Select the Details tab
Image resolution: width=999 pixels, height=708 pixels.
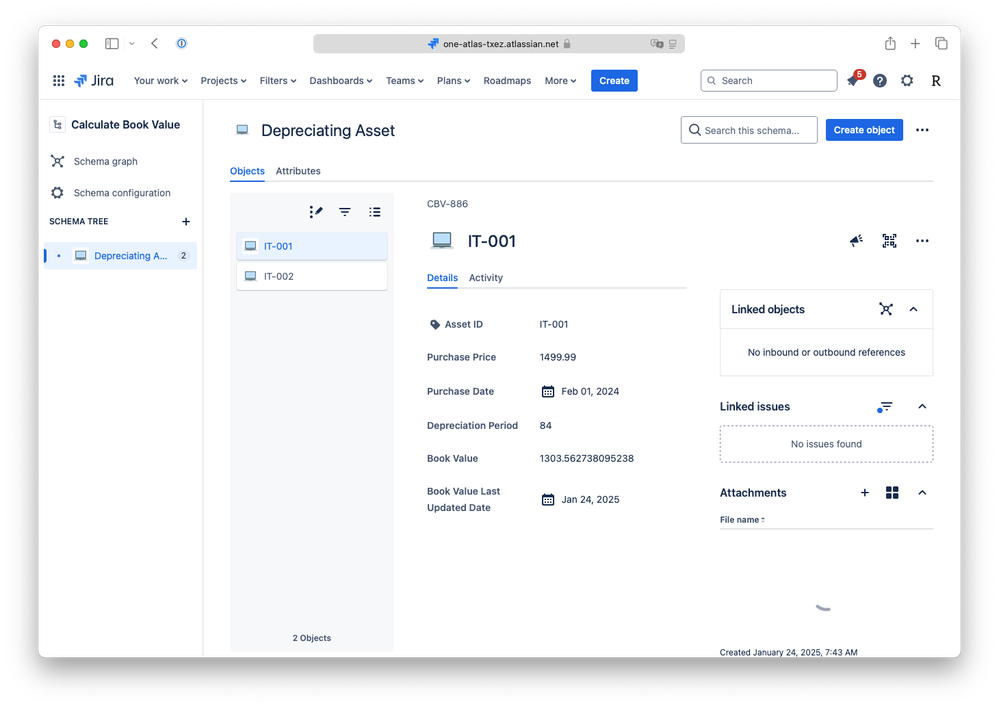point(442,278)
